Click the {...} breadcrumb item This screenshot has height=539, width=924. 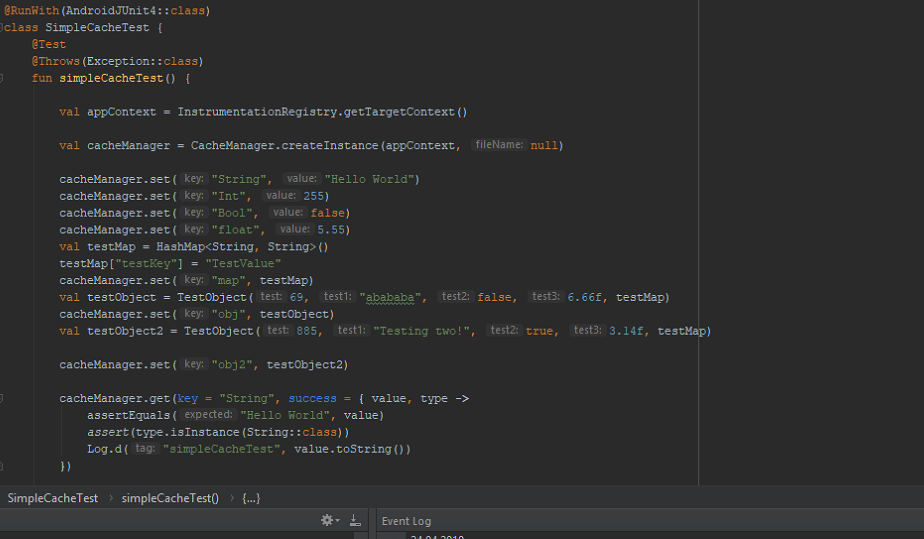pyautogui.click(x=251, y=498)
